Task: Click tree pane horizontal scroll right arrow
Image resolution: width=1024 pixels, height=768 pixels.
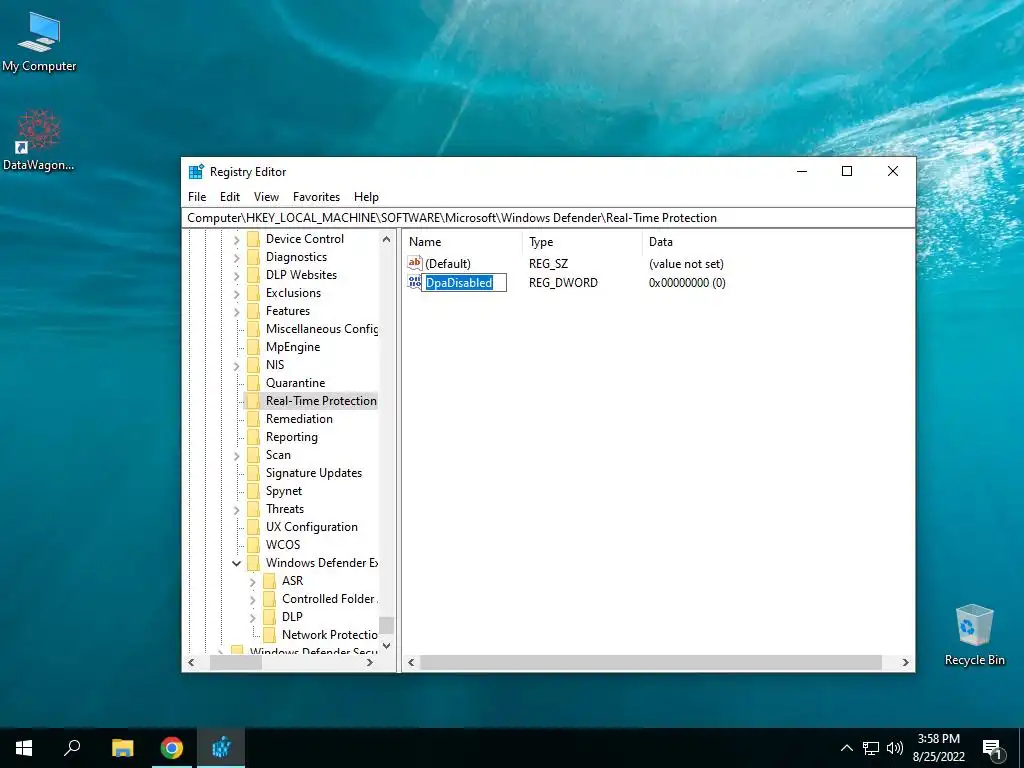Action: (370, 662)
